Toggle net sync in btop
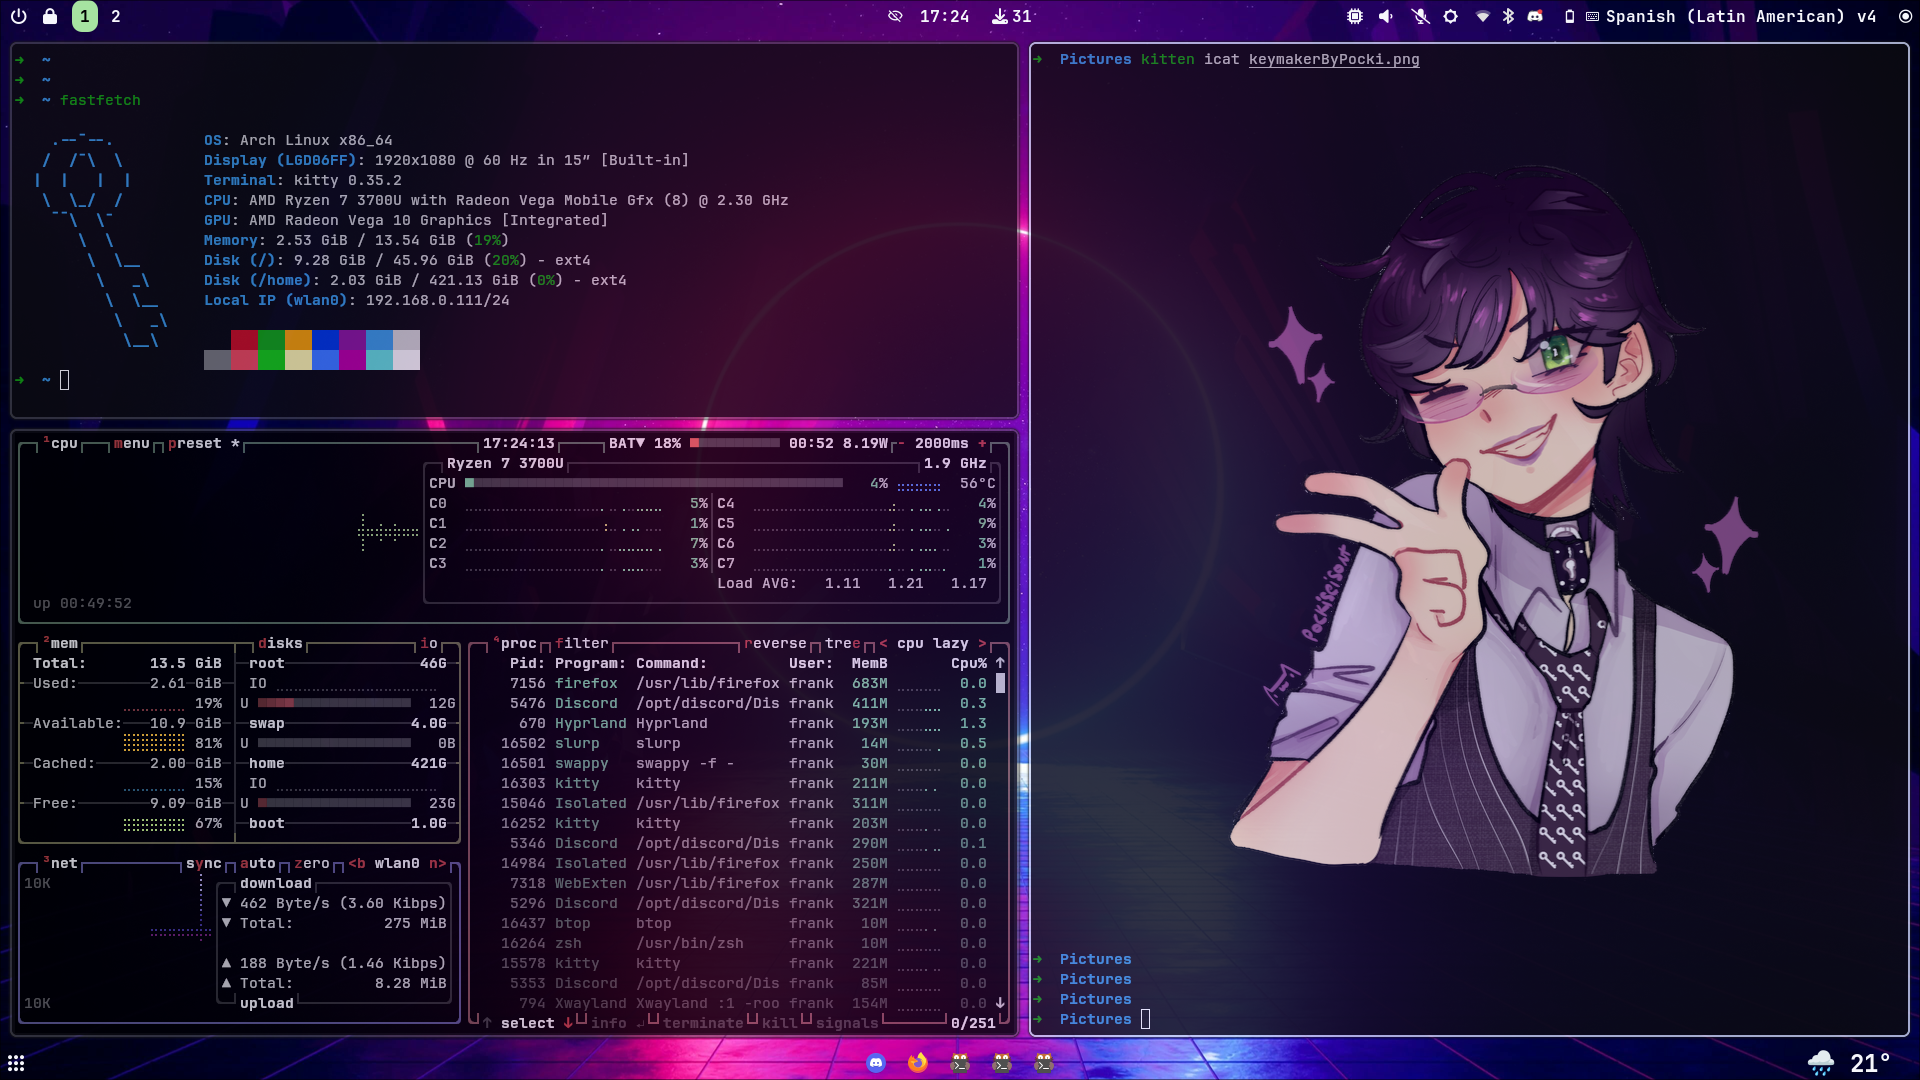The width and height of the screenshot is (1920, 1080). (204, 863)
